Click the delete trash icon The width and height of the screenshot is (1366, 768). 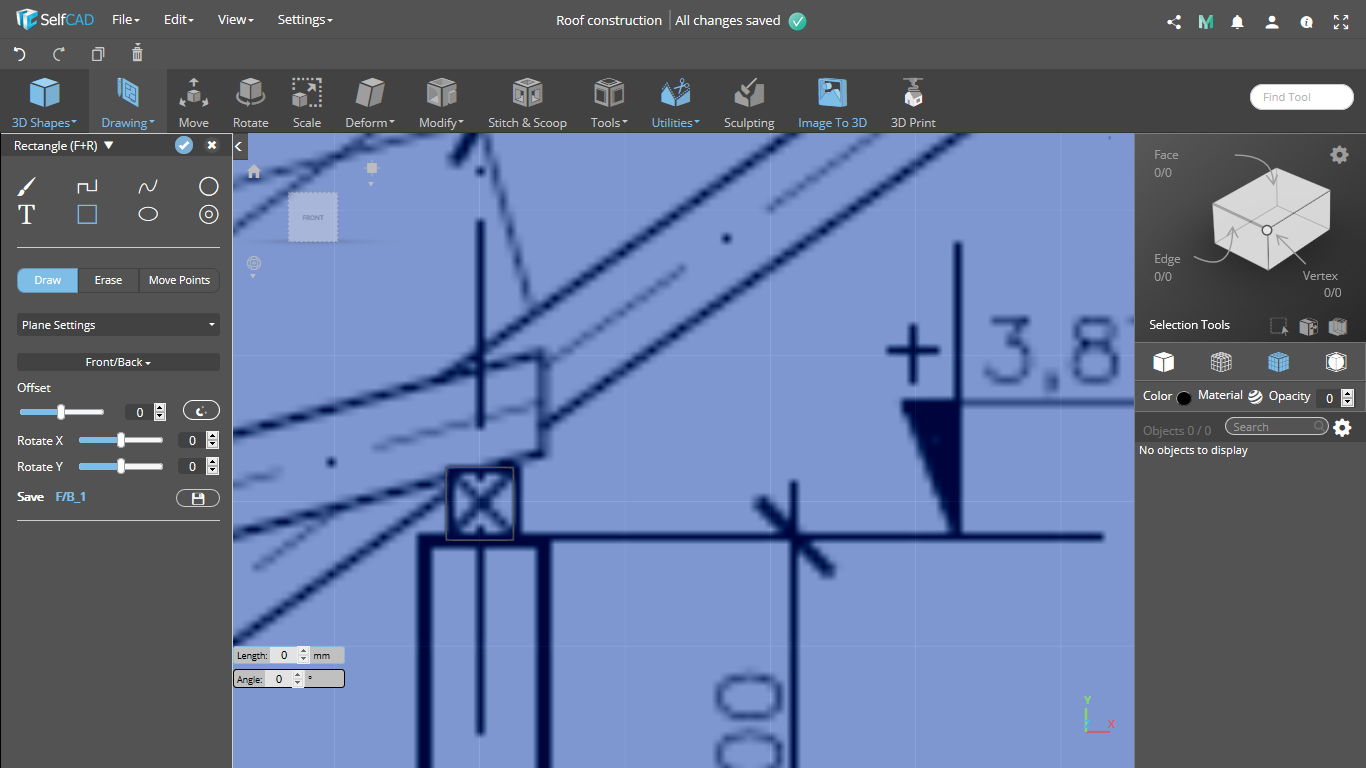[x=138, y=53]
